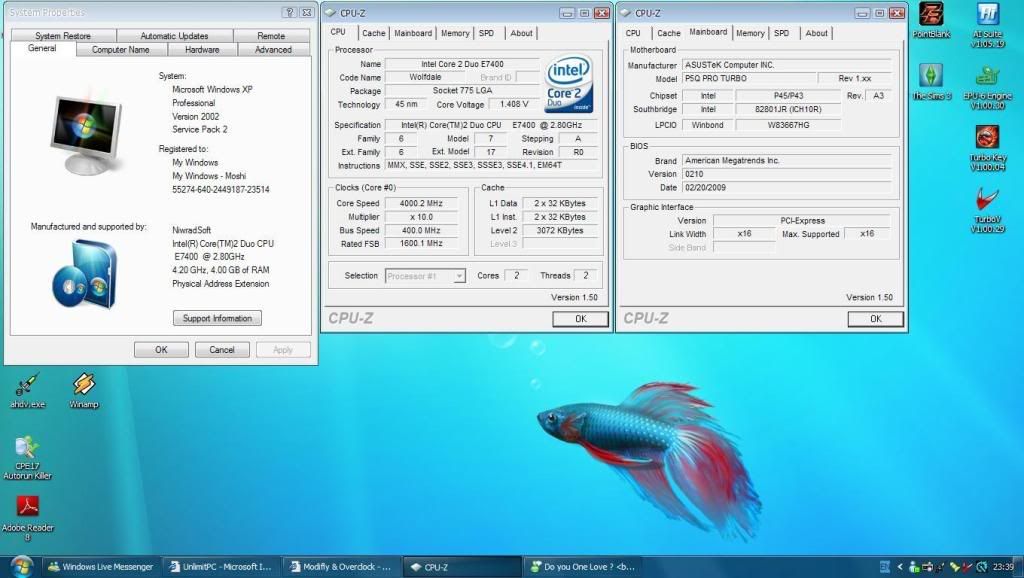
Task: Open the AI Suite desktop shortcut
Action: click(988, 16)
